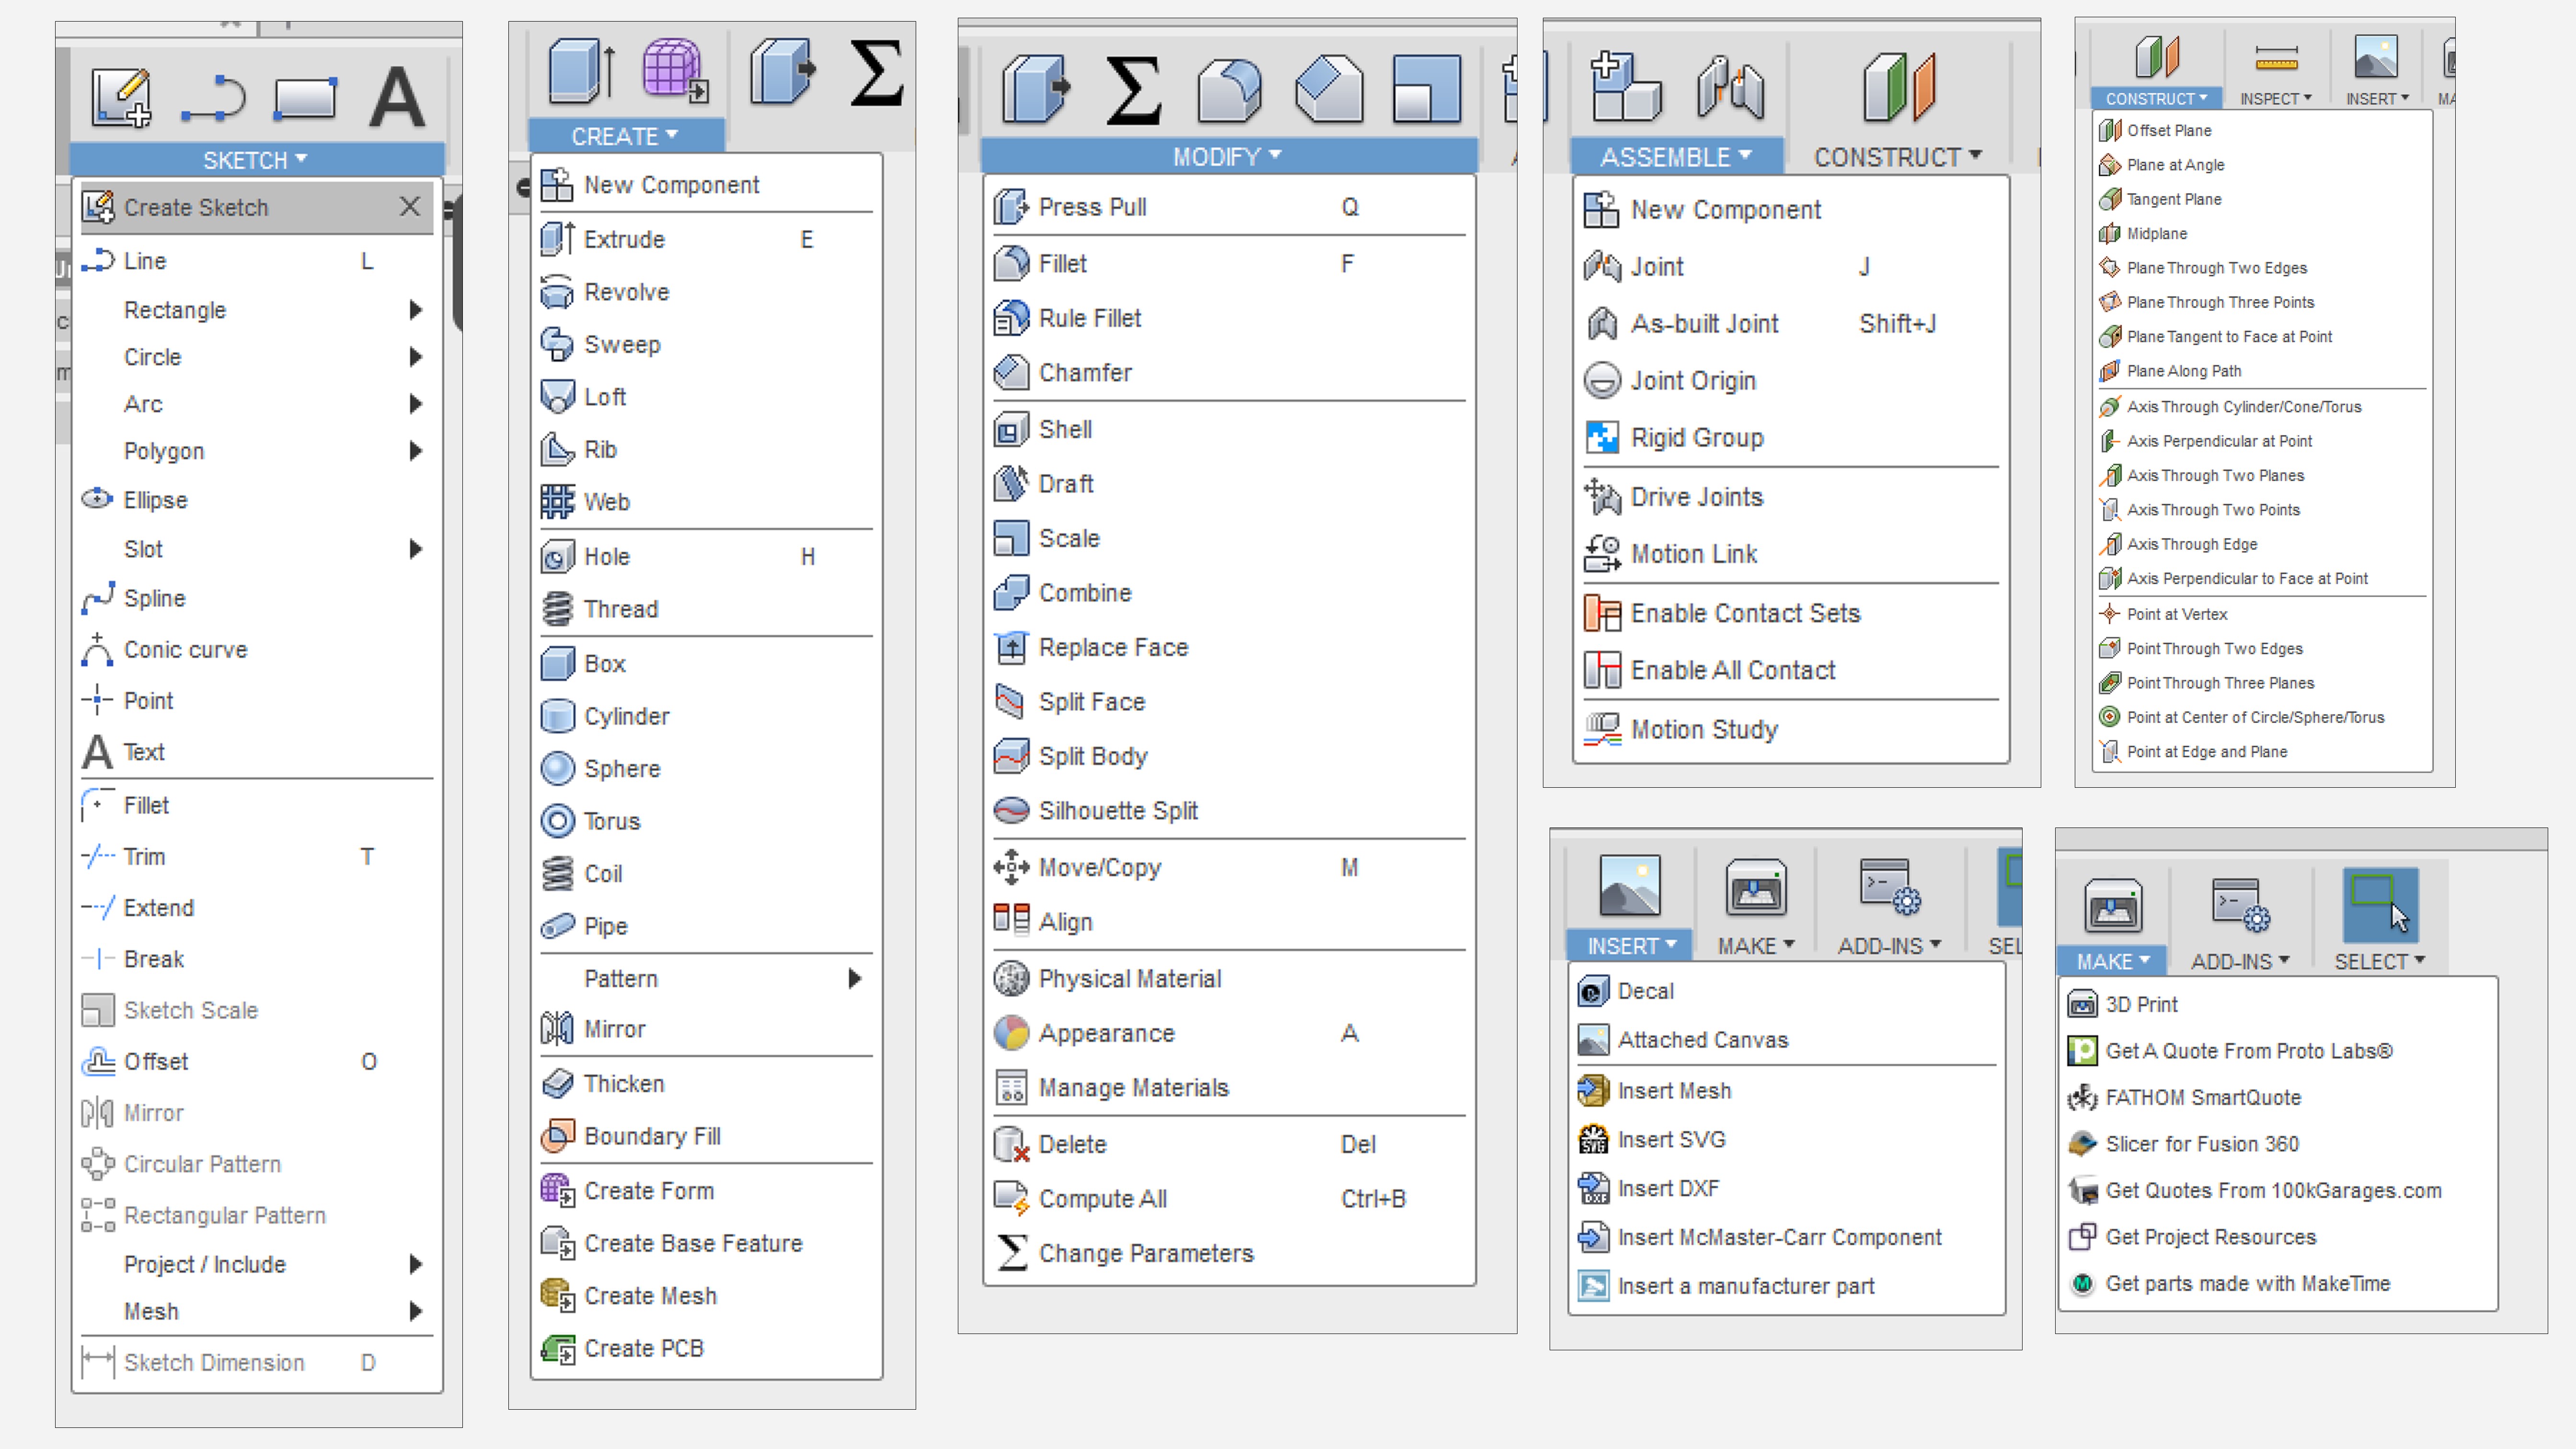
Task: Choose Appearance in Modify menu
Action: point(1106,1033)
